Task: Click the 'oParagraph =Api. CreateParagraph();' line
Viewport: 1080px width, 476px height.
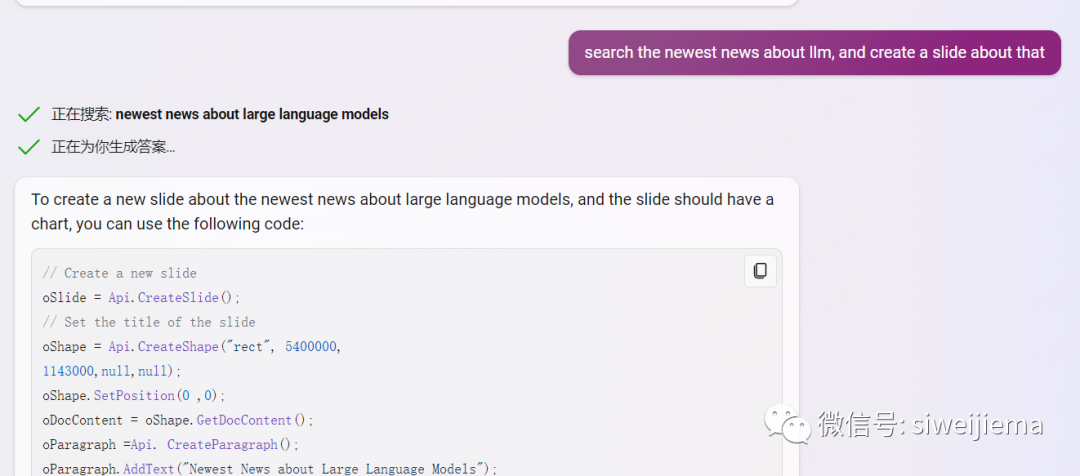Action: [170, 445]
